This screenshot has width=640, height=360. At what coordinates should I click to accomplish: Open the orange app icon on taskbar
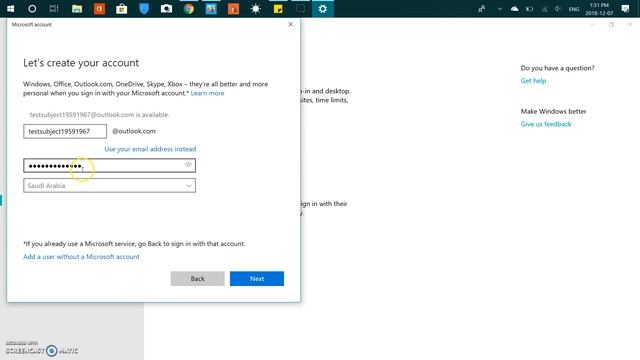[233, 9]
